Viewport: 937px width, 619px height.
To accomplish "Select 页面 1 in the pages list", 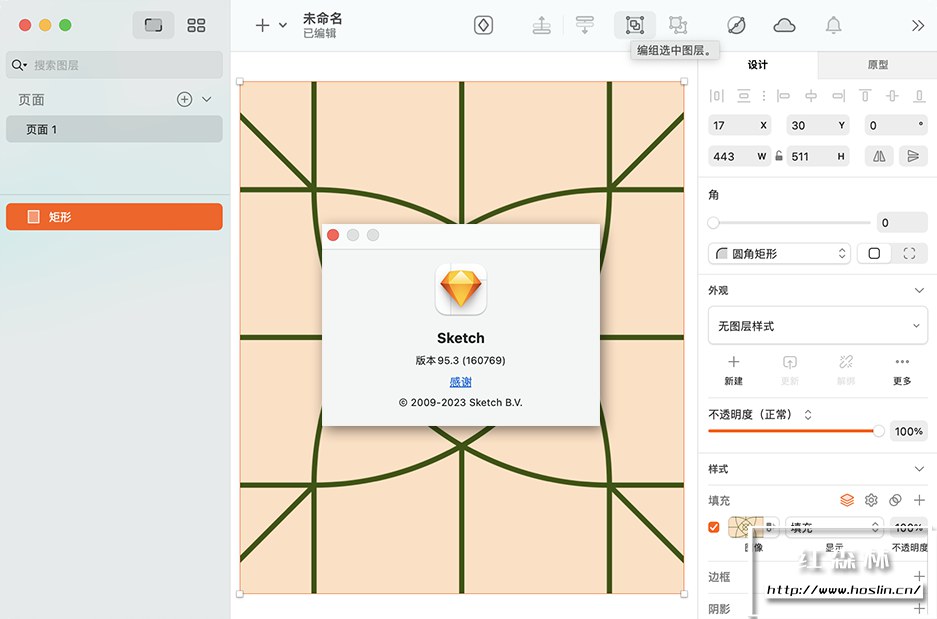I will click(x=114, y=129).
